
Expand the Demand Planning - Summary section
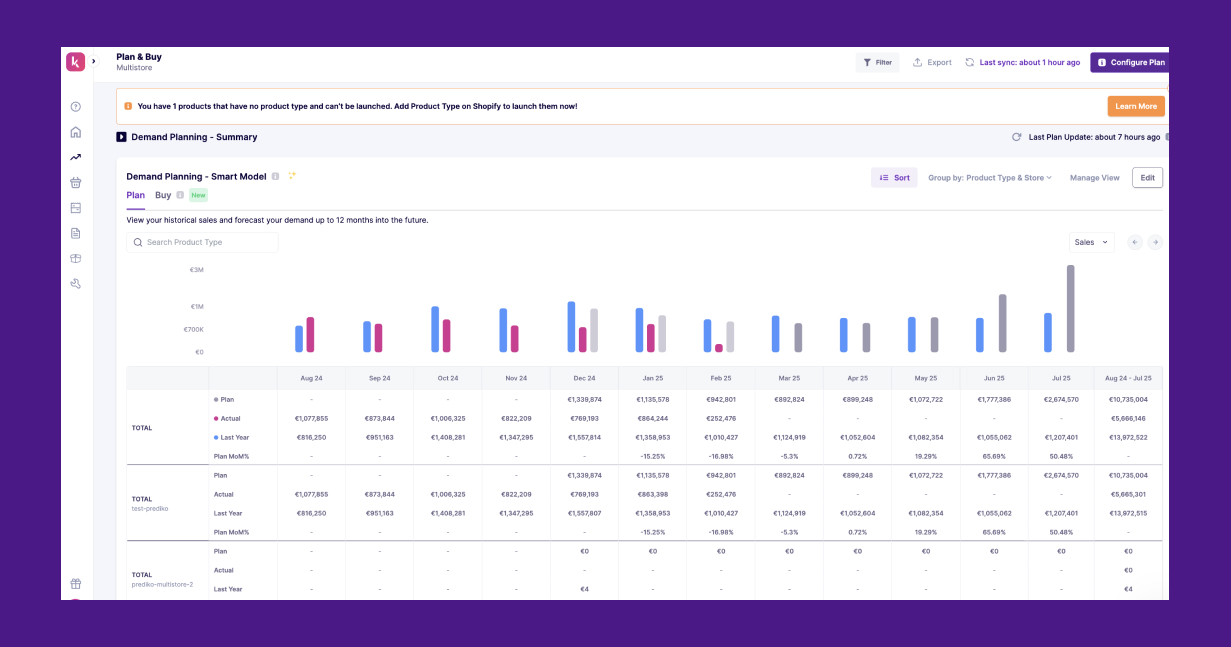click(x=121, y=137)
